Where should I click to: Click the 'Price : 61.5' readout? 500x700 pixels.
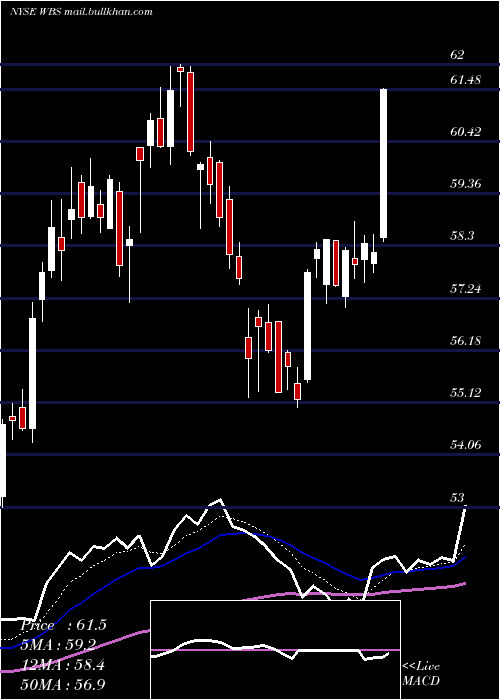63,625
